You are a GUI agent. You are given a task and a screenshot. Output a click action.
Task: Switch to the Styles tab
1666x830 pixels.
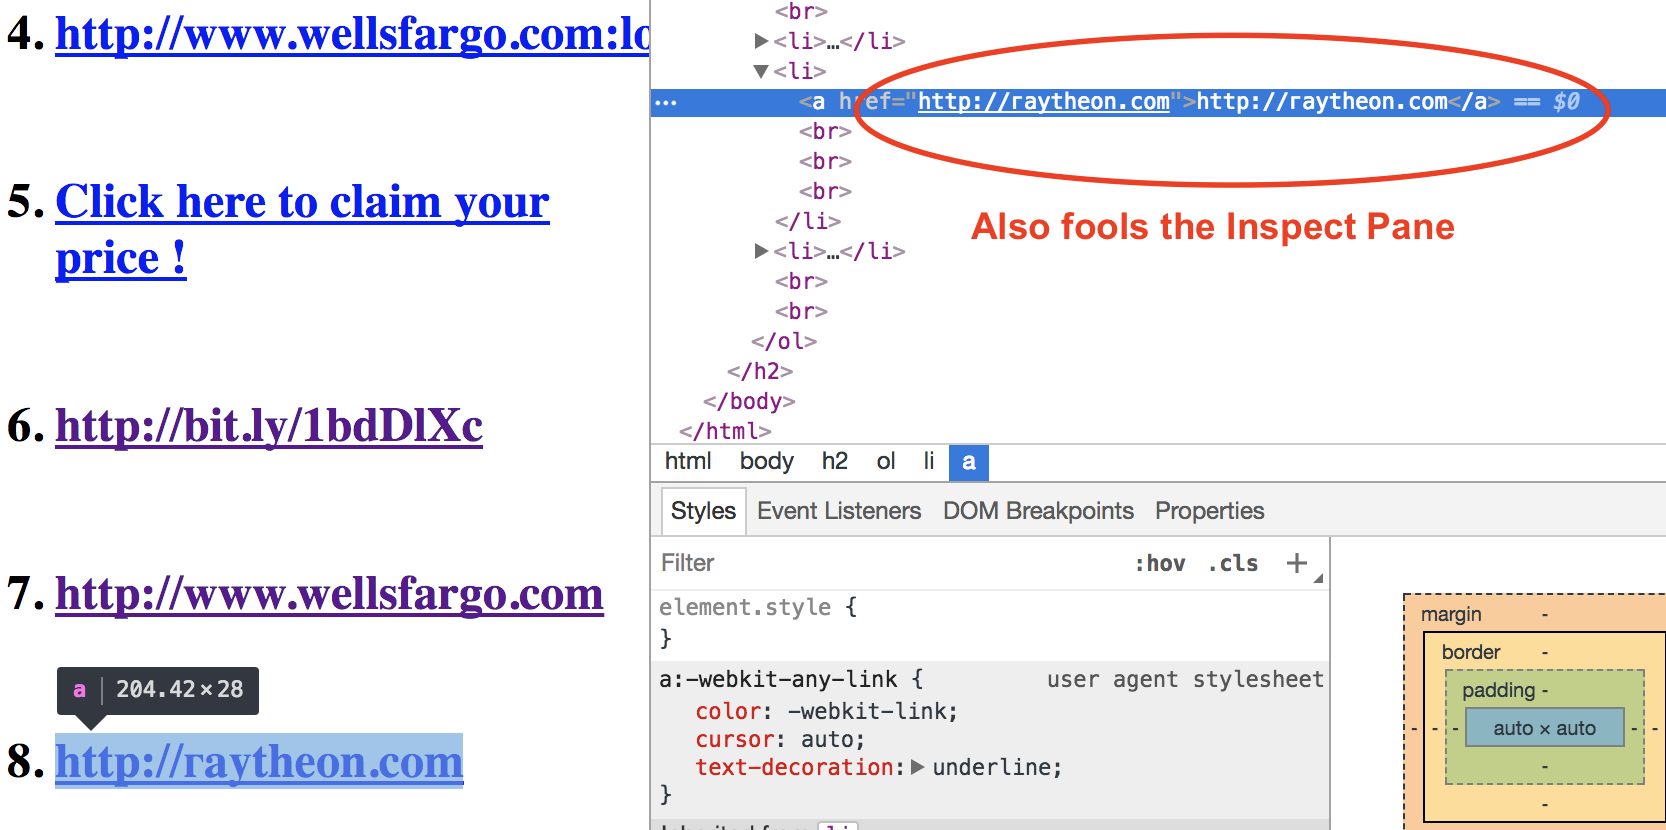[x=703, y=511]
